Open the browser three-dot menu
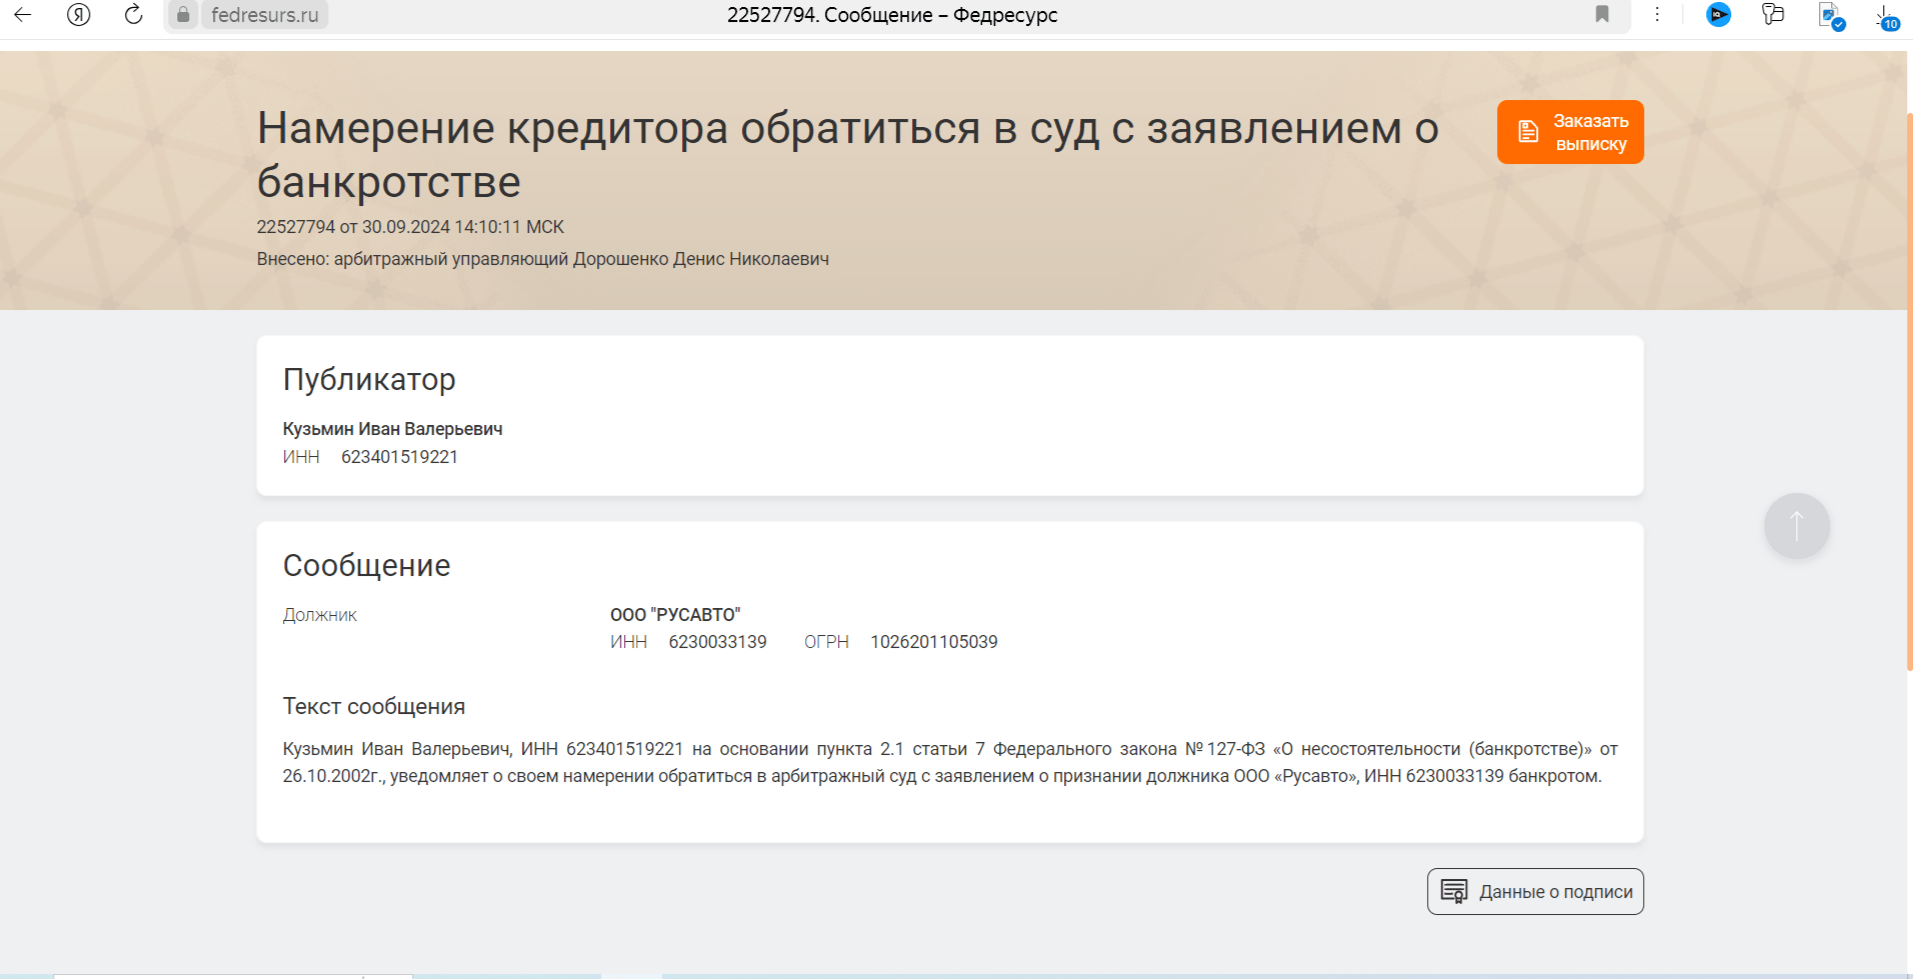Image resolution: width=1913 pixels, height=979 pixels. click(1657, 15)
